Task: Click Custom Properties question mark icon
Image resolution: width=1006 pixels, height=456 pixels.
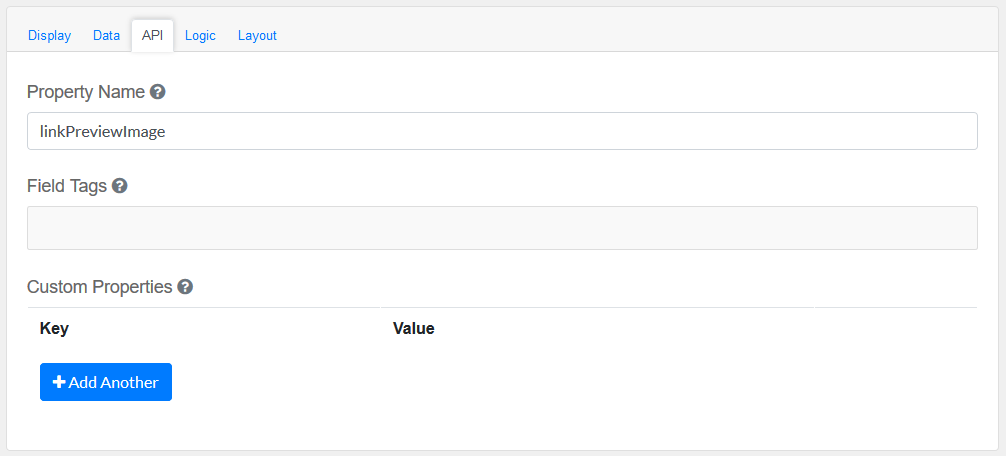Action: [x=185, y=287]
